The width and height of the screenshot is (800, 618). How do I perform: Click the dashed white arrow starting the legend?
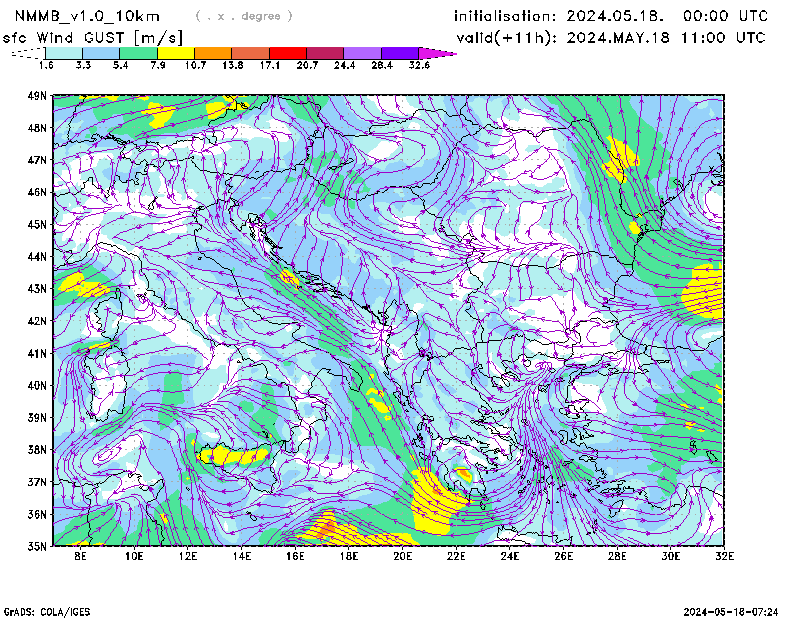pyautogui.click(x=28, y=53)
